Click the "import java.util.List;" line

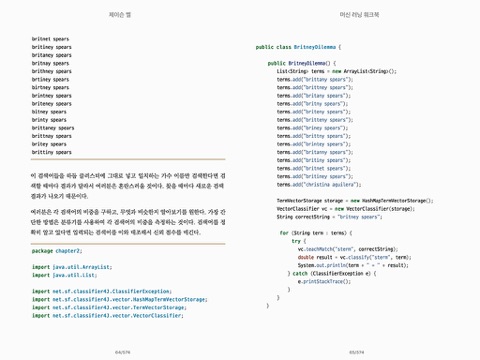tap(65, 275)
